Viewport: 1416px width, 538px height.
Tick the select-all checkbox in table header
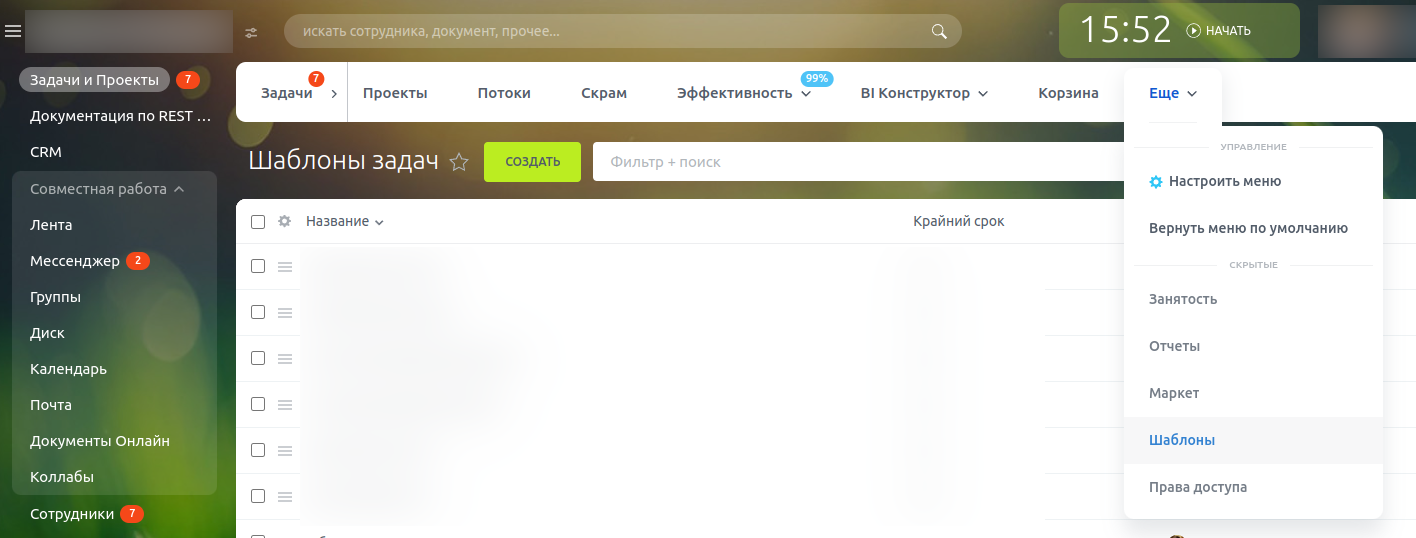(258, 222)
